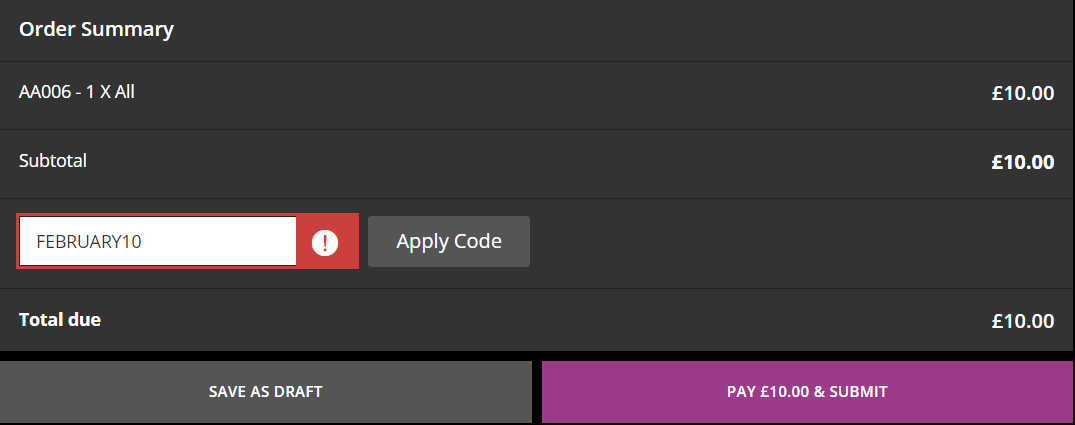Click the purple submit payment button

point(807,392)
